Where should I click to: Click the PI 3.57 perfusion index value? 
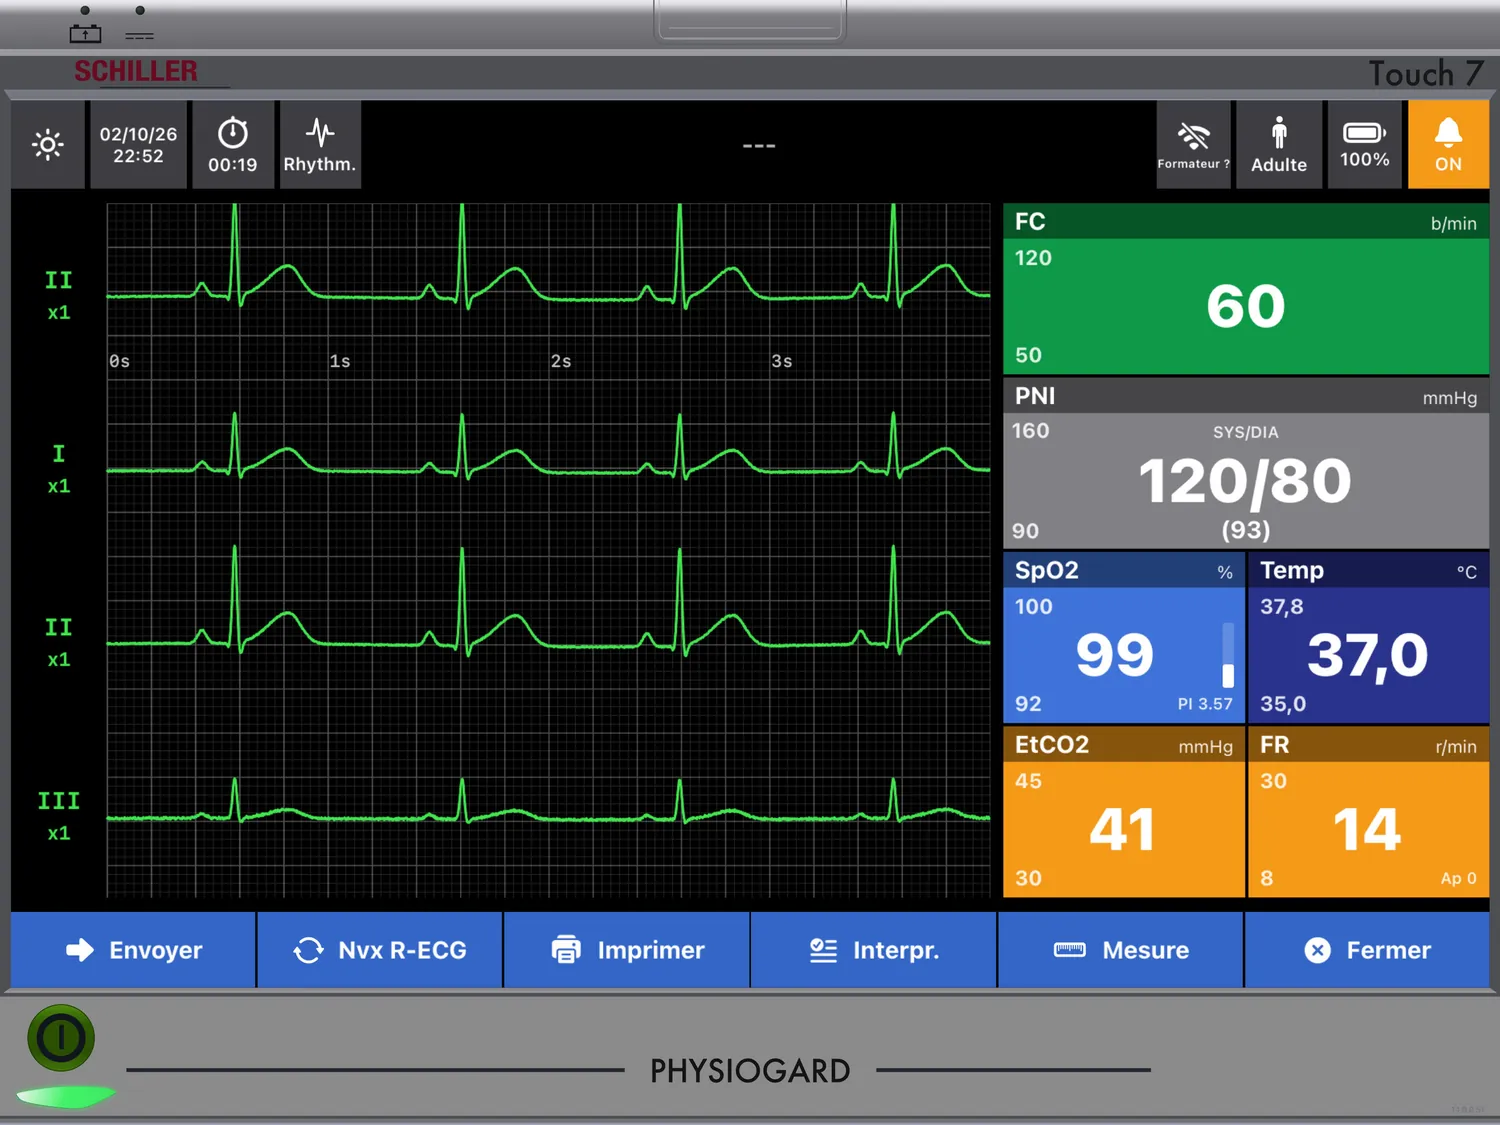click(x=1205, y=704)
